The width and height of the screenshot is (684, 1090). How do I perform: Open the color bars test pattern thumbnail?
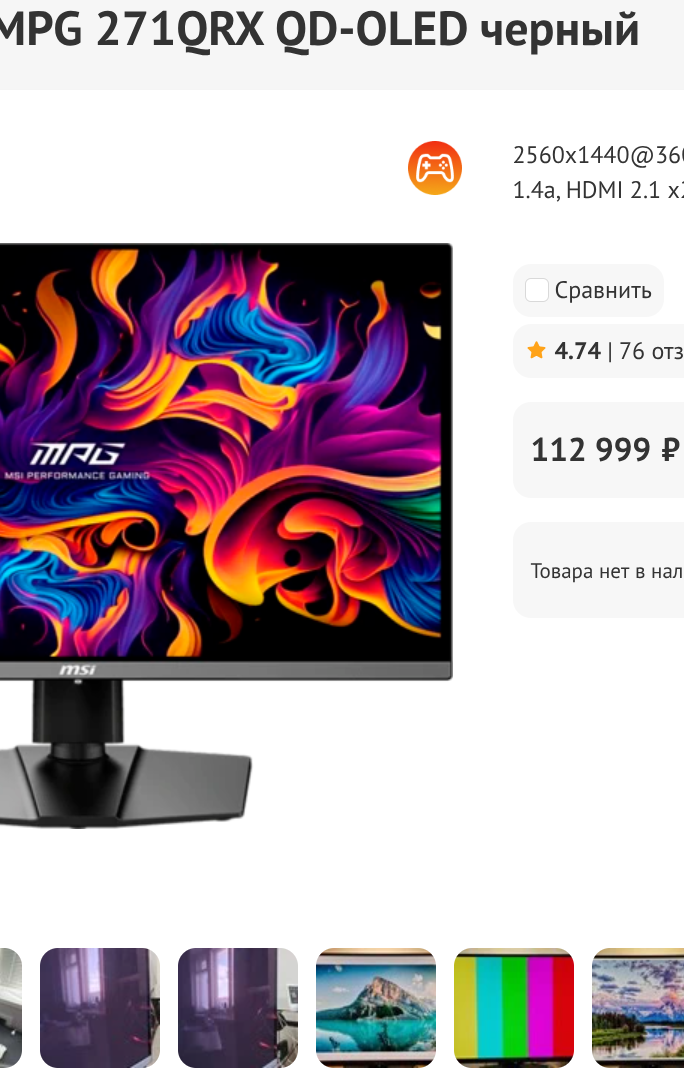[514, 1008]
